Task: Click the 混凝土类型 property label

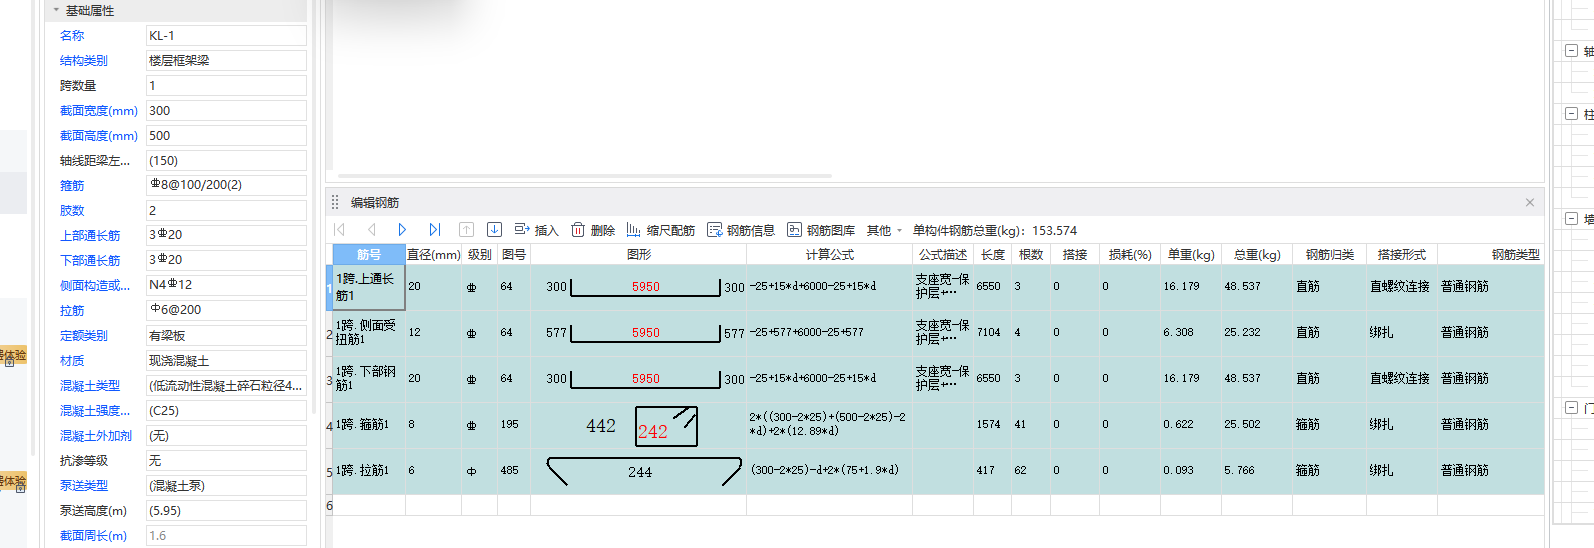Action: point(90,386)
